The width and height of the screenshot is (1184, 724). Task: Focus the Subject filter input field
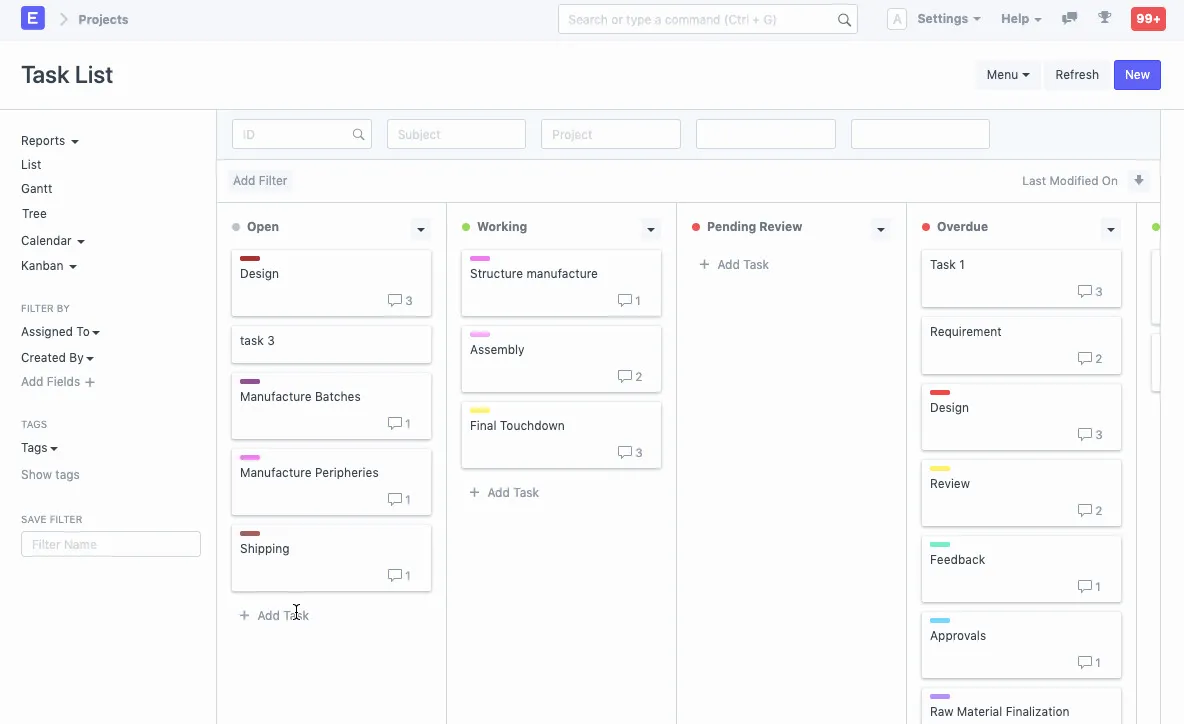coord(456,134)
